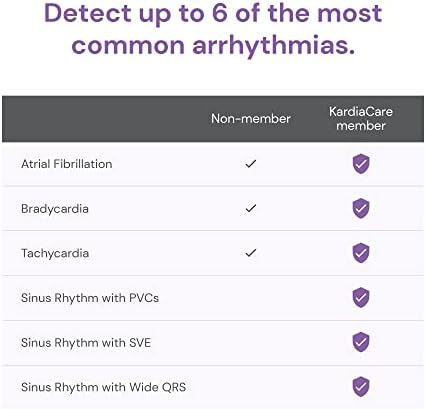Click the Bradycardia purple shield icon

[361, 208]
